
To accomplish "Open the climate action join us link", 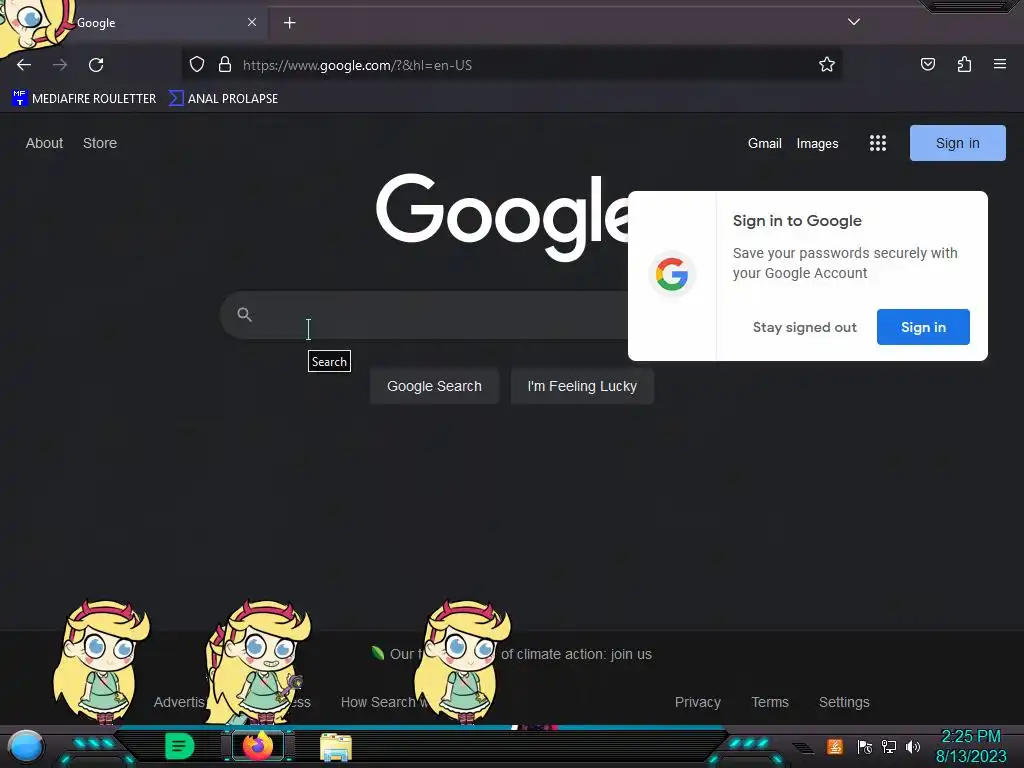I will pyautogui.click(x=513, y=654).
